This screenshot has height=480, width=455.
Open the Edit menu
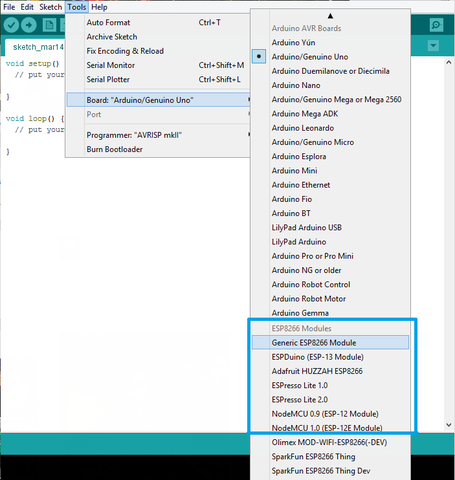(27, 7)
